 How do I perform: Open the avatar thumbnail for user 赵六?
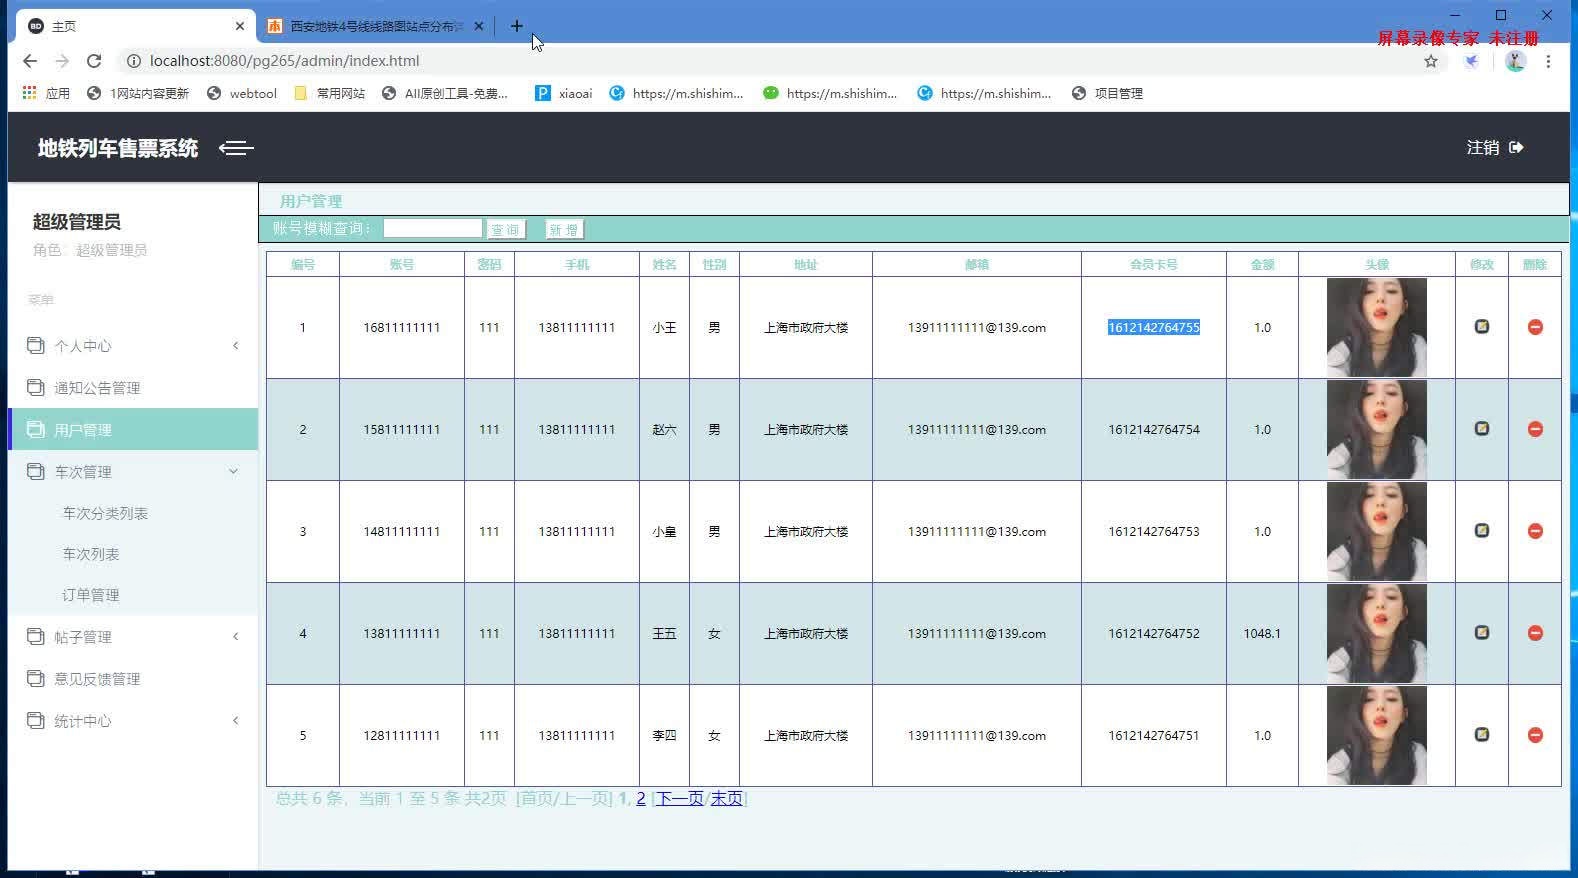1377,429
